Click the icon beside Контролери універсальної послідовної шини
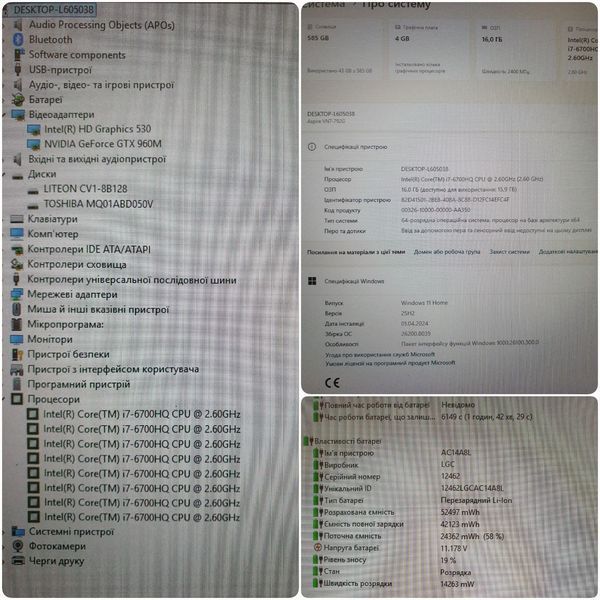This screenshot has width=600, height=600. click(x=16, y=279)
